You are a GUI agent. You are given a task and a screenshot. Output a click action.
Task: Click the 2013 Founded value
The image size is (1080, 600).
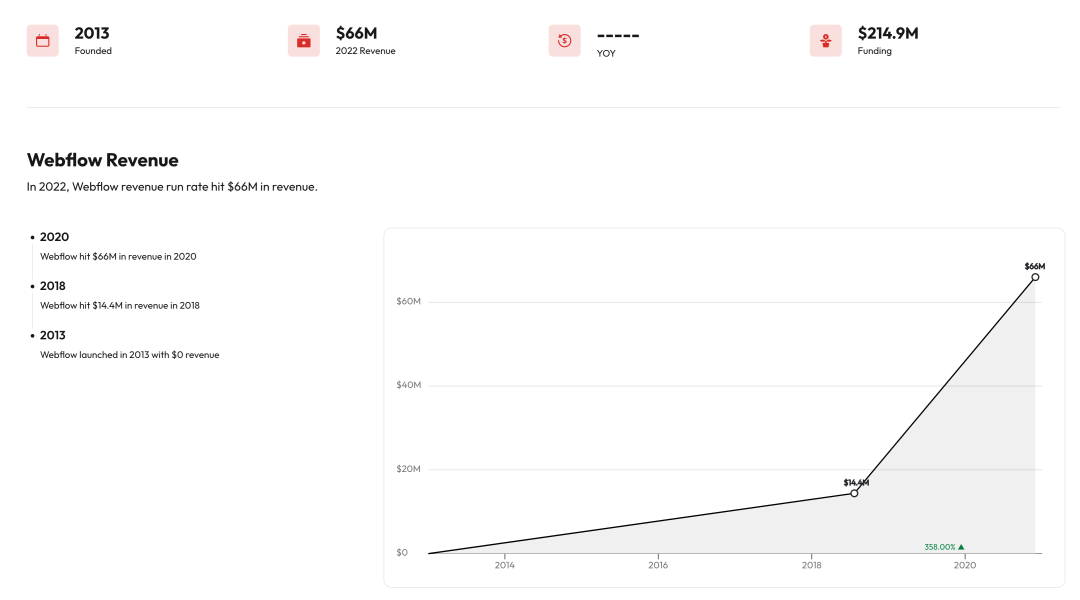(92, 33)
